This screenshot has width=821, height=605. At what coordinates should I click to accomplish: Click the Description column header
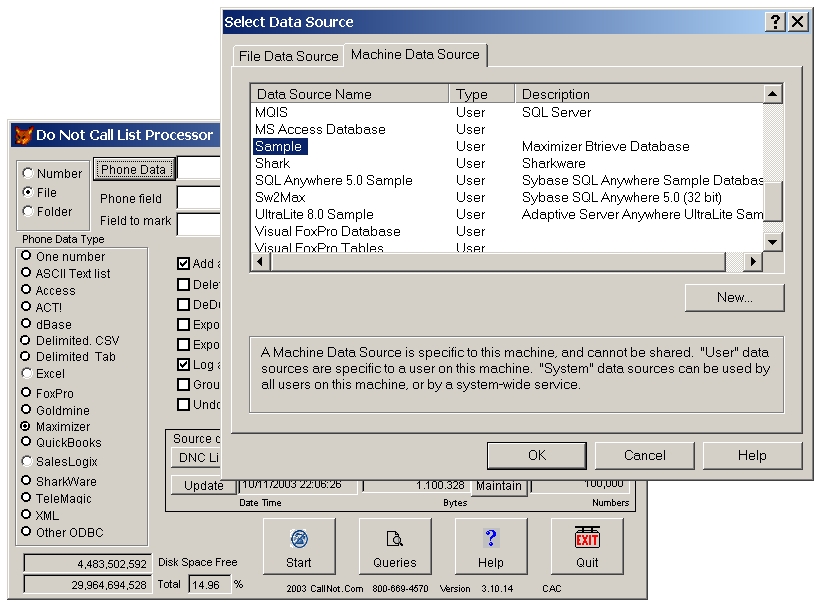coord(639,94)
